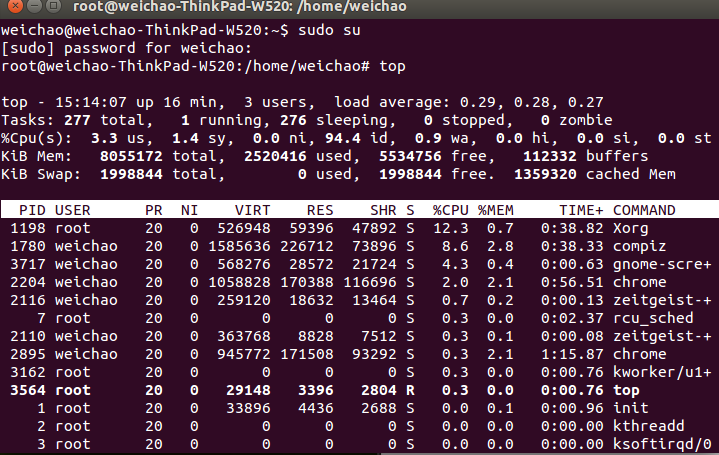Viewport: 719px width, 455px height.
Task: Click buffers value '112332'
Action: click(550, 156)
